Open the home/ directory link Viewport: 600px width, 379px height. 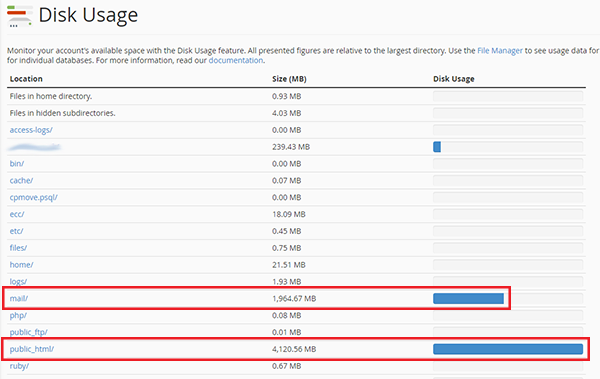point(21,265)
